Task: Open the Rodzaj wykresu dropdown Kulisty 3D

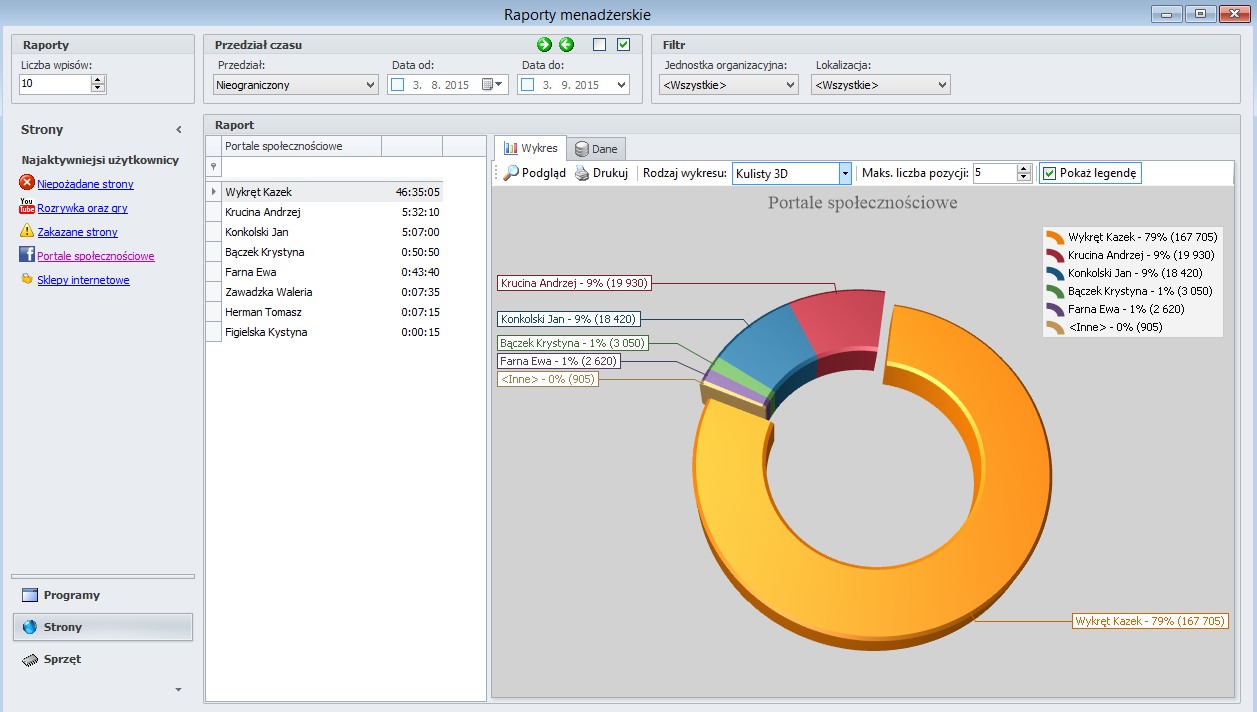Action: click(792, 173)
